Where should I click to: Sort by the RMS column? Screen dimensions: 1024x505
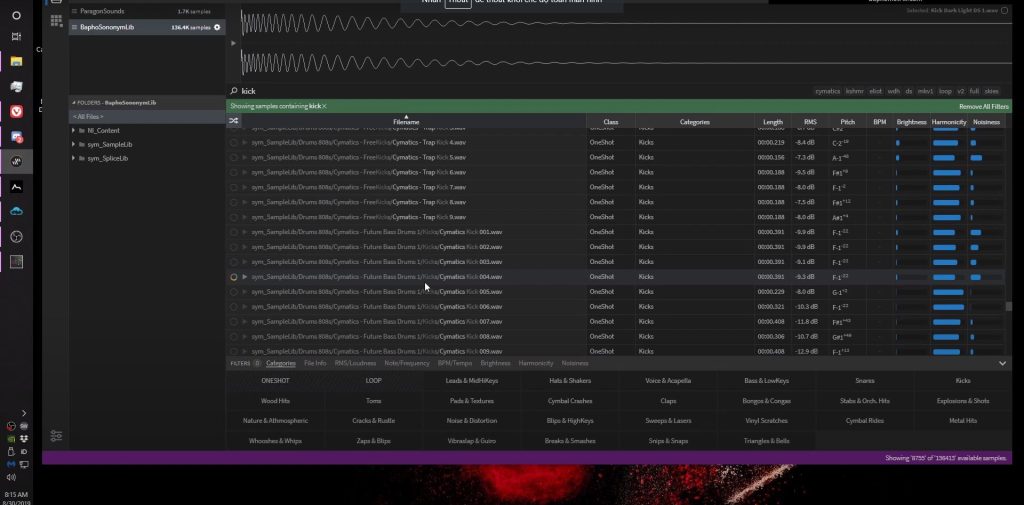click(x=810, y=122)
